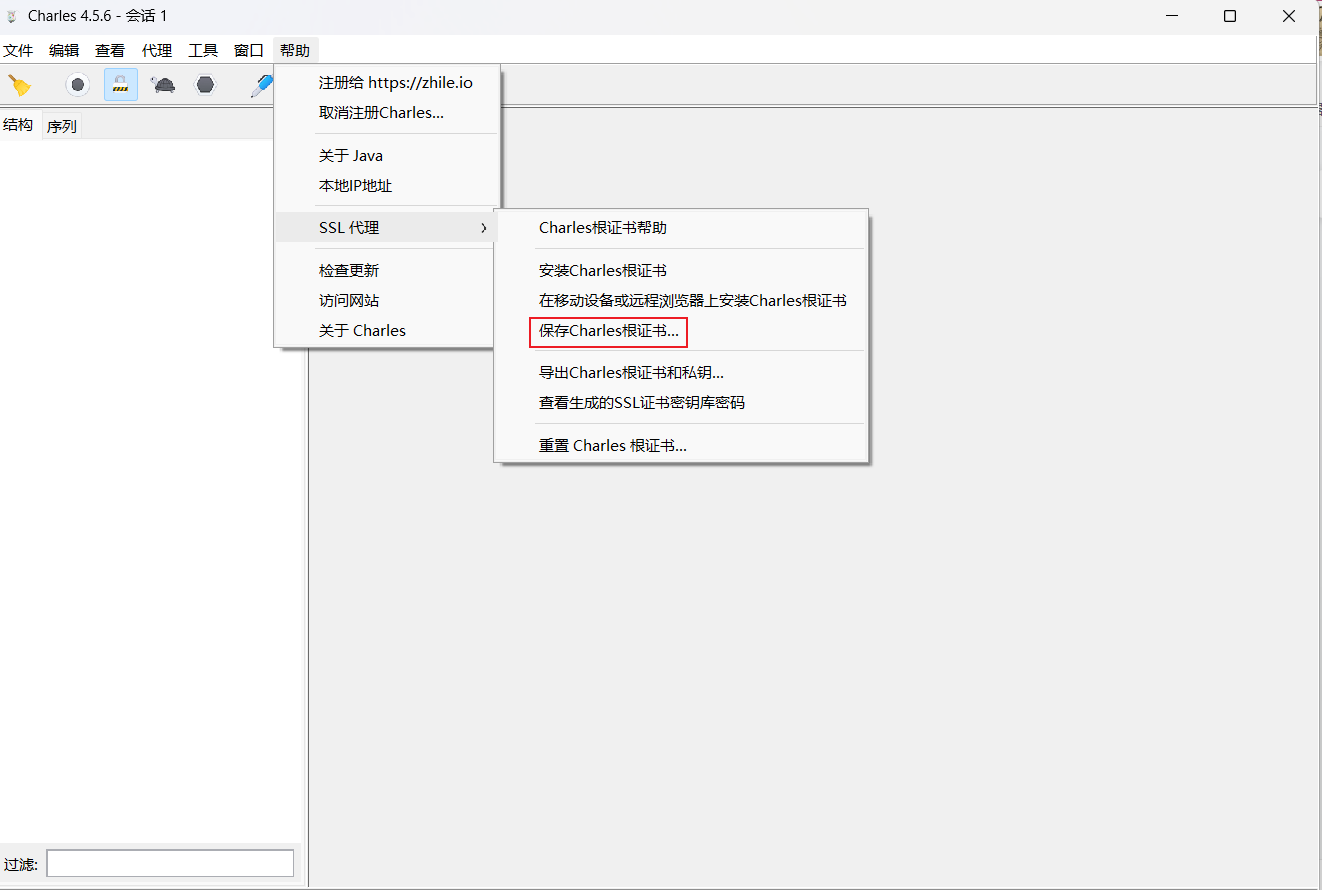This screenshot has height=890, width=1322.
Task: Toggle traffic recording with the record circle icon
Action: (x=77, y=84)
